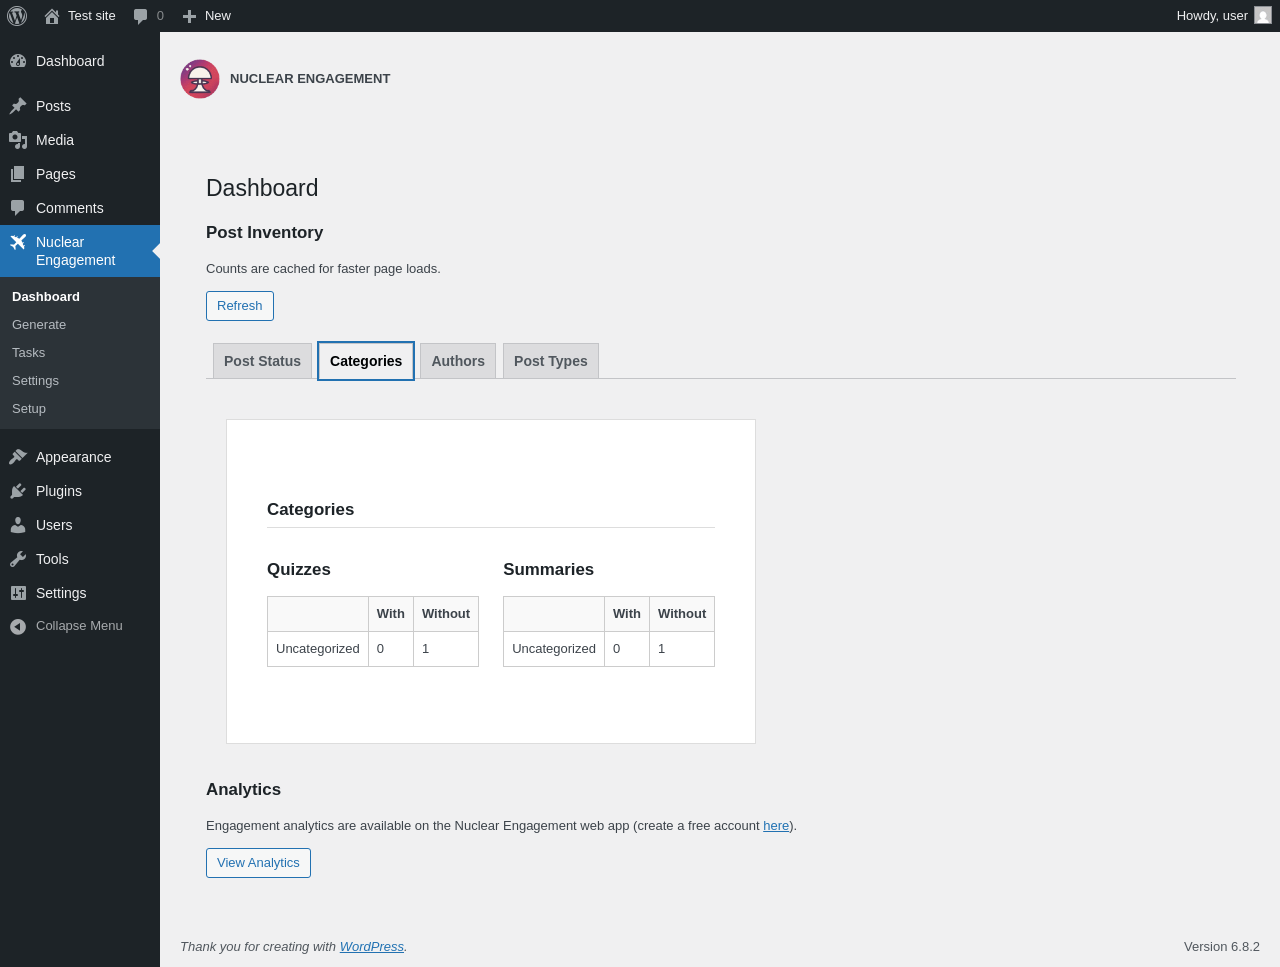This screenshot has width=1280, height=967.
Task: Click the Post Inventory heading
Action: 264,233
